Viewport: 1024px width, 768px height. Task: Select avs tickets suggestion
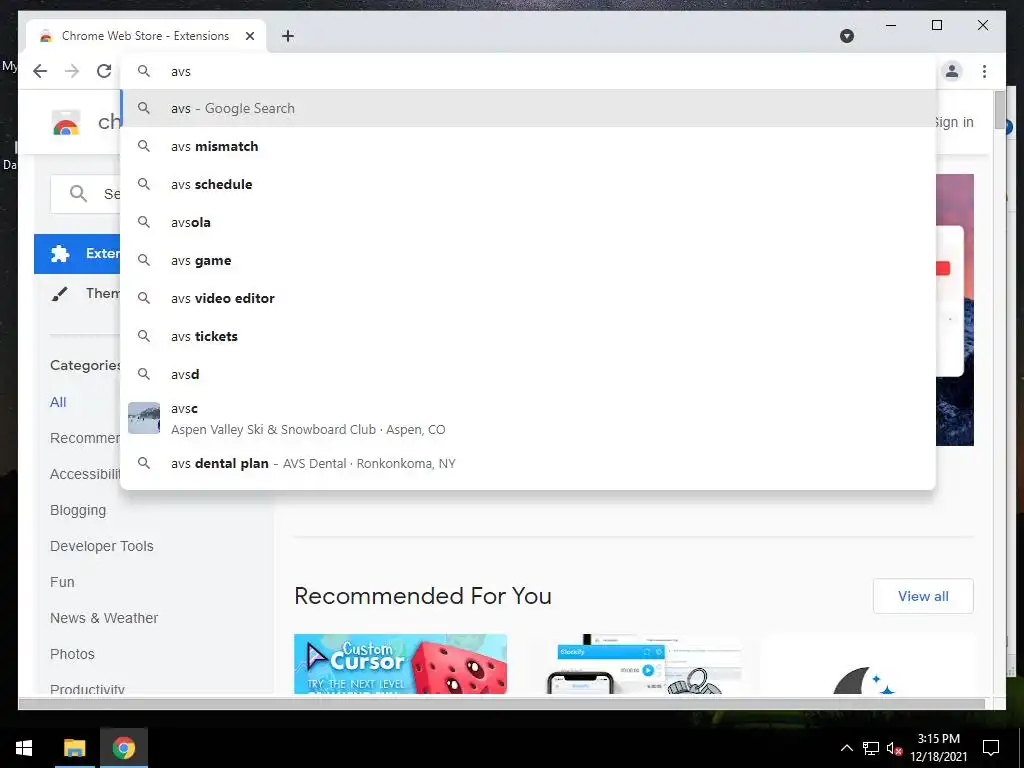(528, 336)
